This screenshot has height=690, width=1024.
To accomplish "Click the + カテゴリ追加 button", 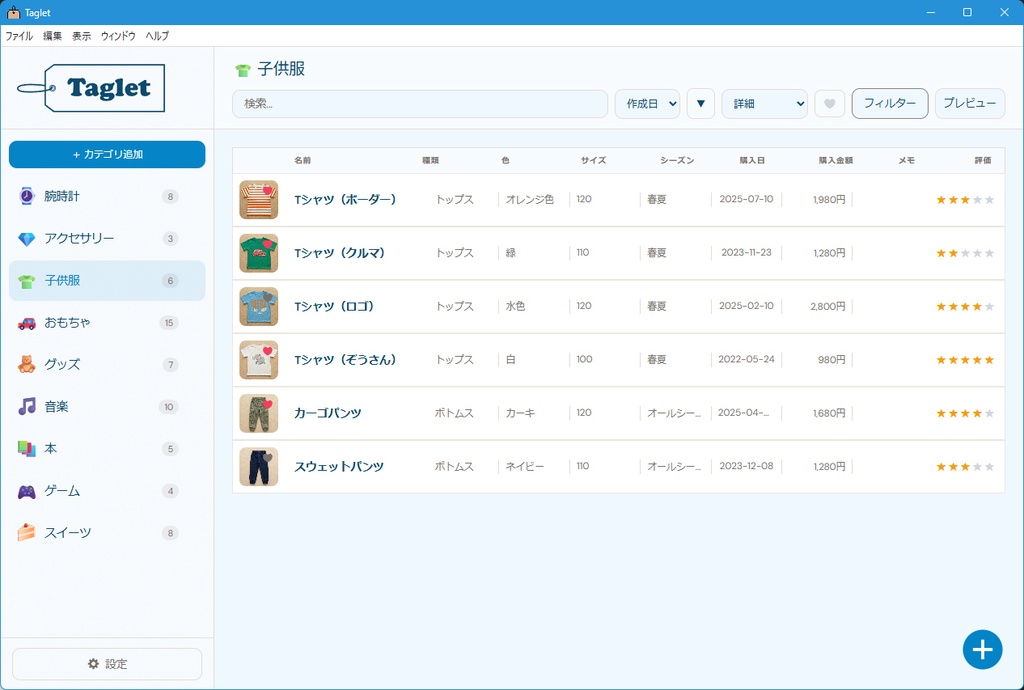I will [x=107, y=155].
